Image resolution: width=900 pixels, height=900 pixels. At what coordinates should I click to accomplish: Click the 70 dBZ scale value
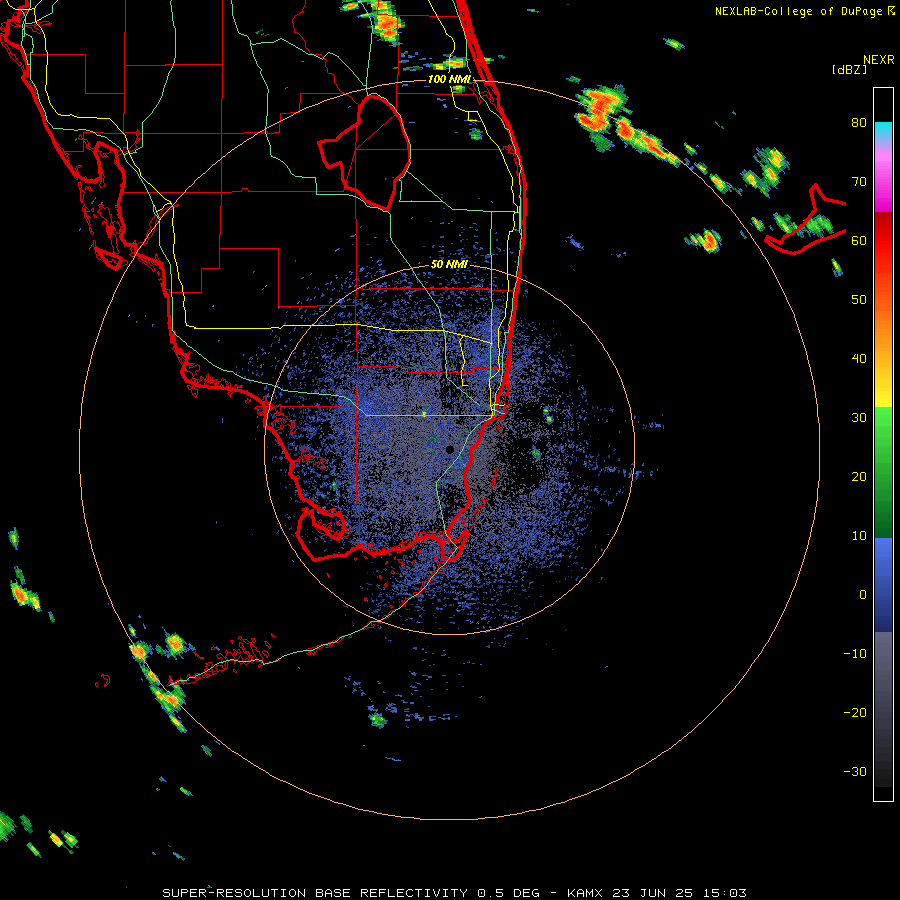click(x=859, y=182)
